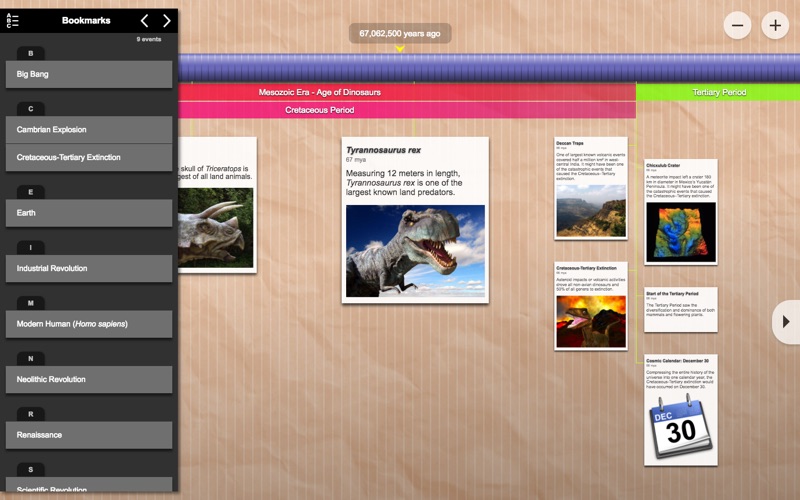The height and width of the screenshot is (500, 800).
Task: Open Cretaceous-Tertiary Extinction event card
Action: coord(591,306)
